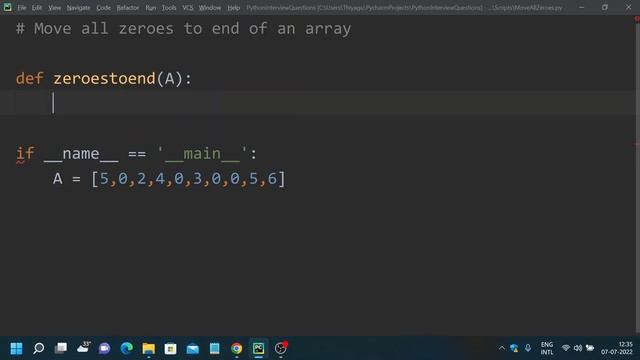Viewport: 640px width, 360px height.
Task: Open the Code menu
Action: click(x=103, y=8)
